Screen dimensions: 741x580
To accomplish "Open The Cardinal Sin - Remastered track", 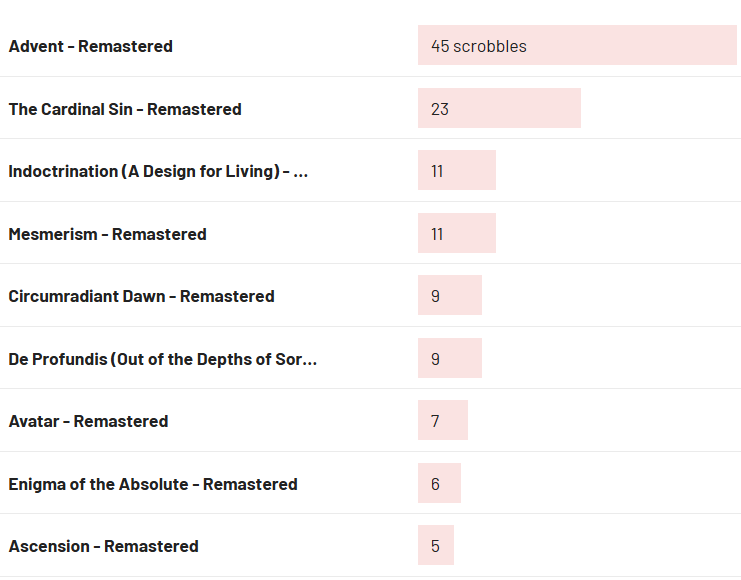I will (x=125, y=109).
